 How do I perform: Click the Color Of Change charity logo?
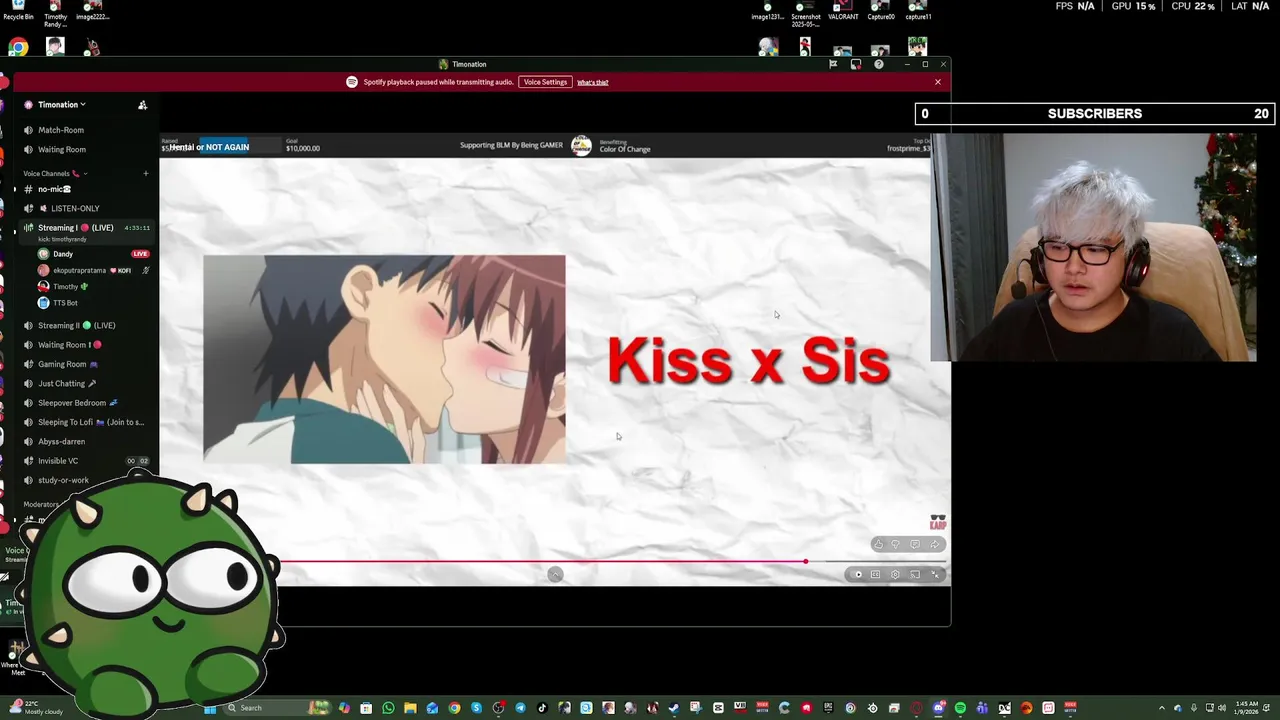[x=581, y=146]
